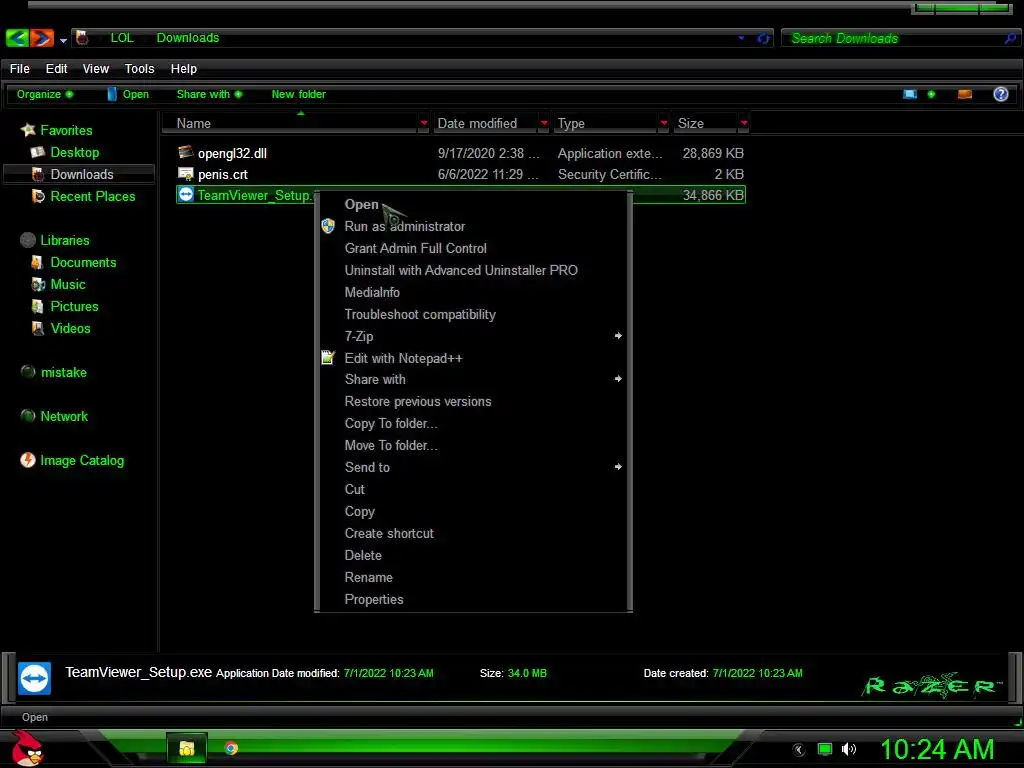Click the volume speaker tray icon
The height and width of the screenshot is (768, 1024).
(849, 749)
